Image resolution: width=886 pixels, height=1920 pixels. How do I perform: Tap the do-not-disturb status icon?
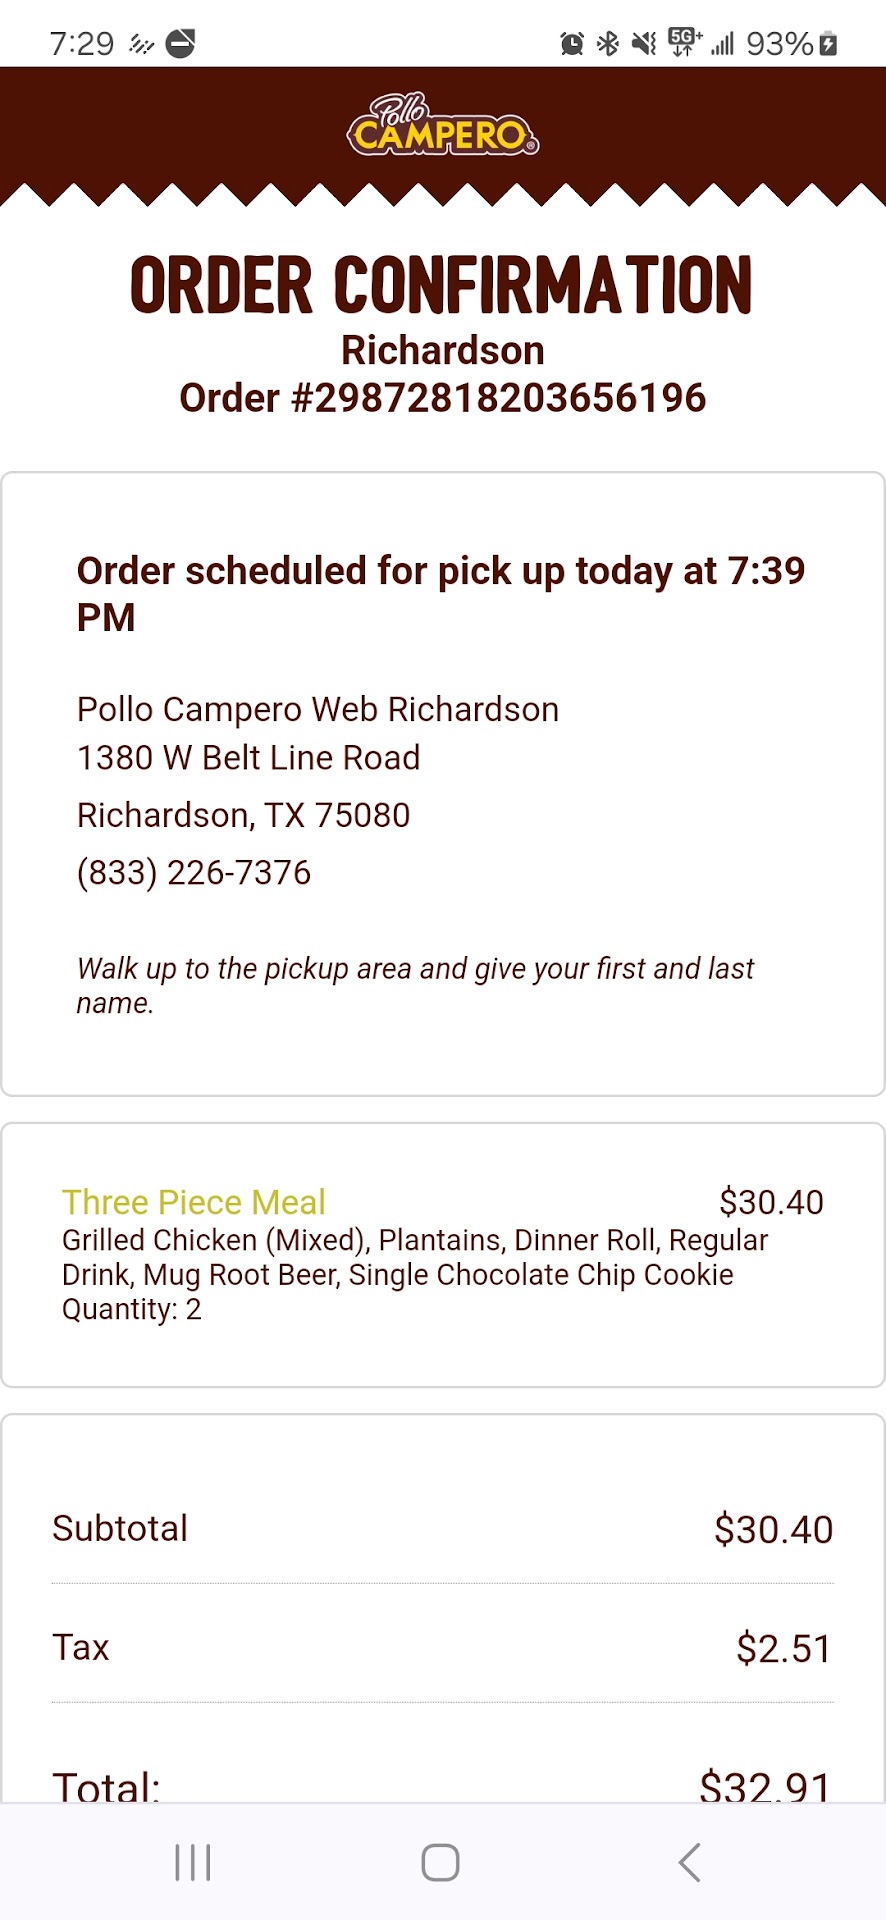(x=180, y=43)
